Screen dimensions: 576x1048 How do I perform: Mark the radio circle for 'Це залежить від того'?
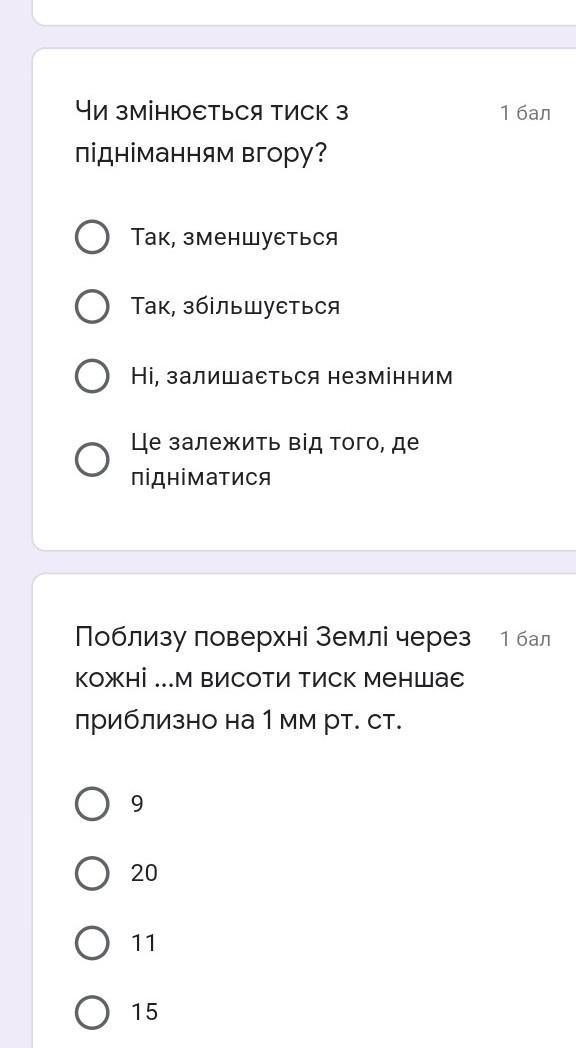(x=92, y=460)
